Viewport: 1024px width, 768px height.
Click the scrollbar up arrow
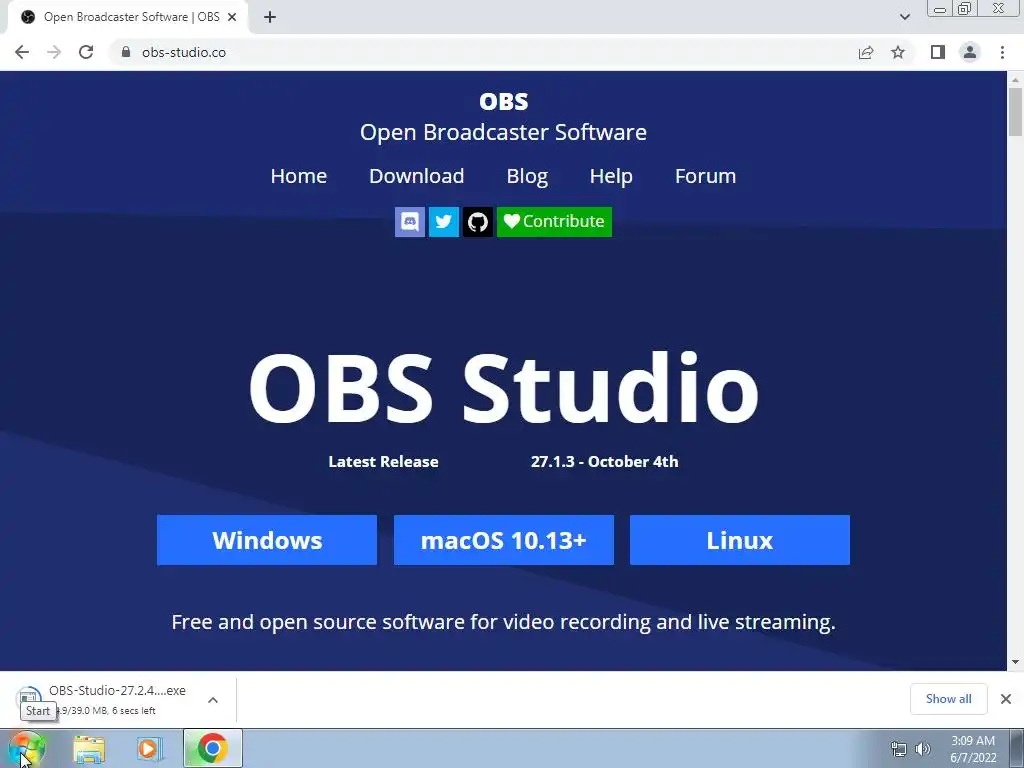1015,80
